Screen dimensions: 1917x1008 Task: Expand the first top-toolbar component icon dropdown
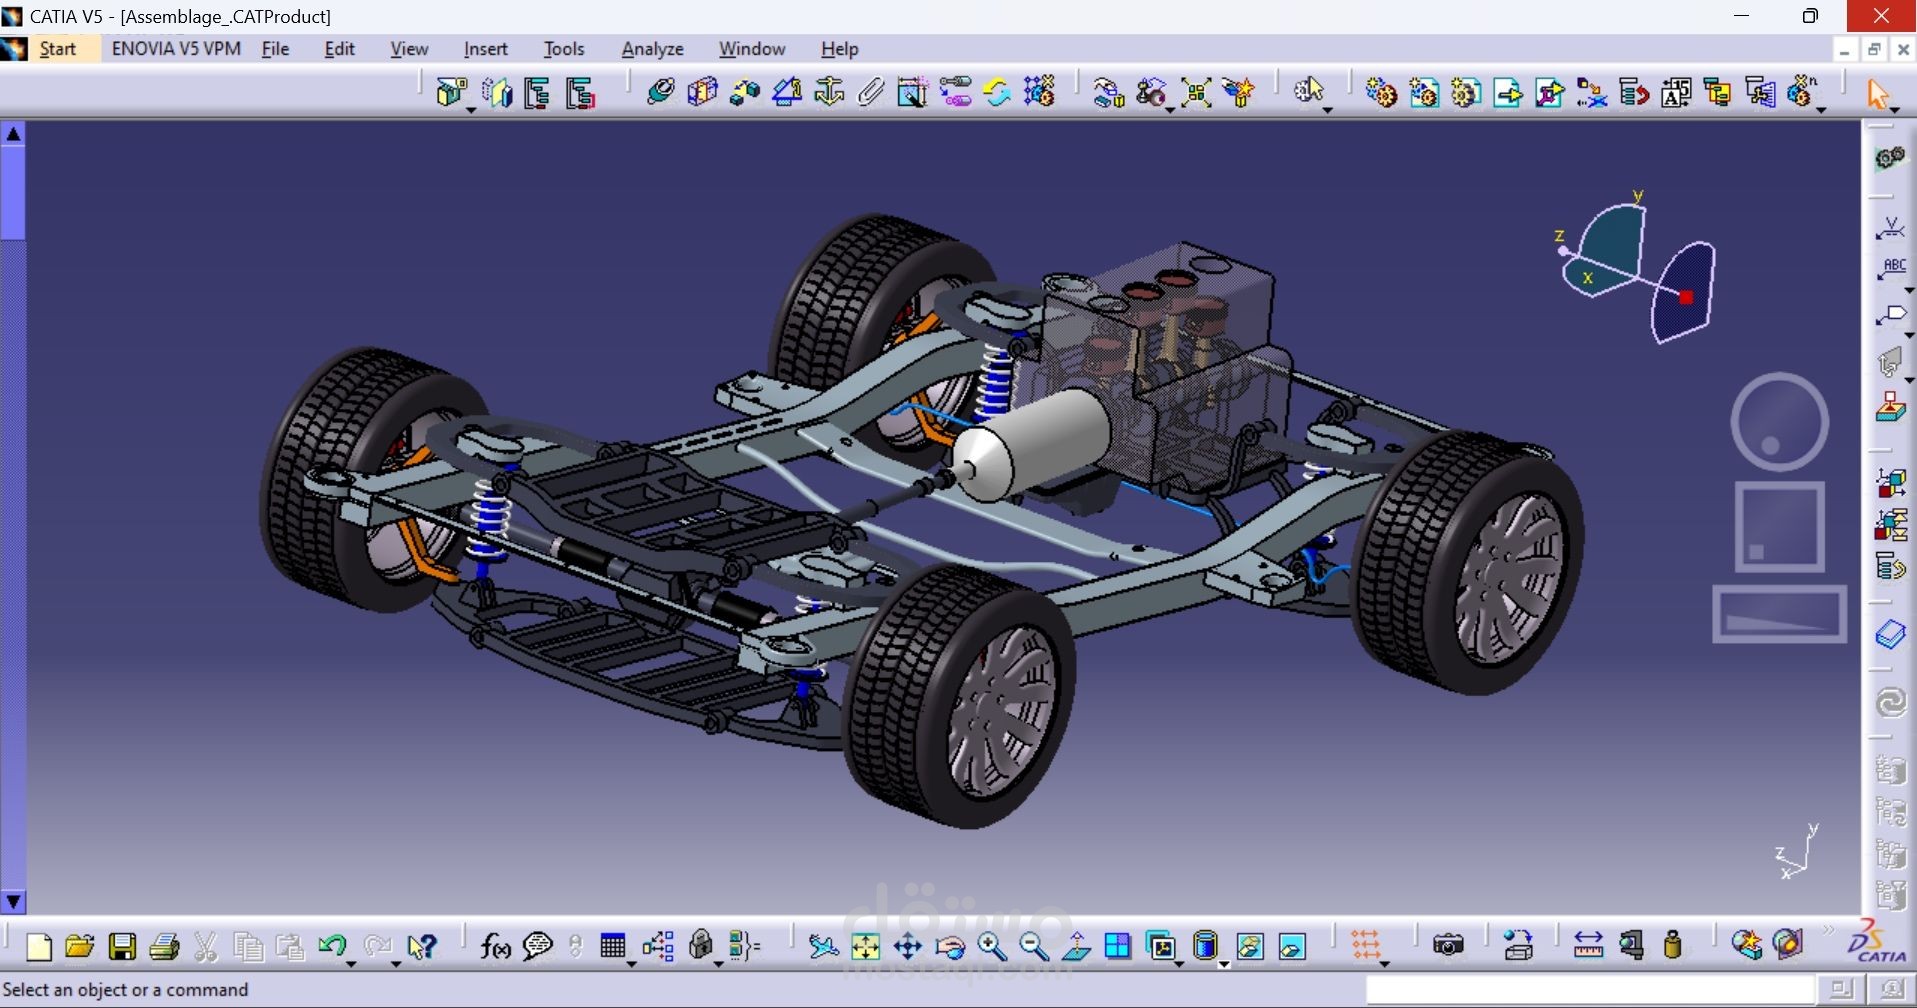470,109
